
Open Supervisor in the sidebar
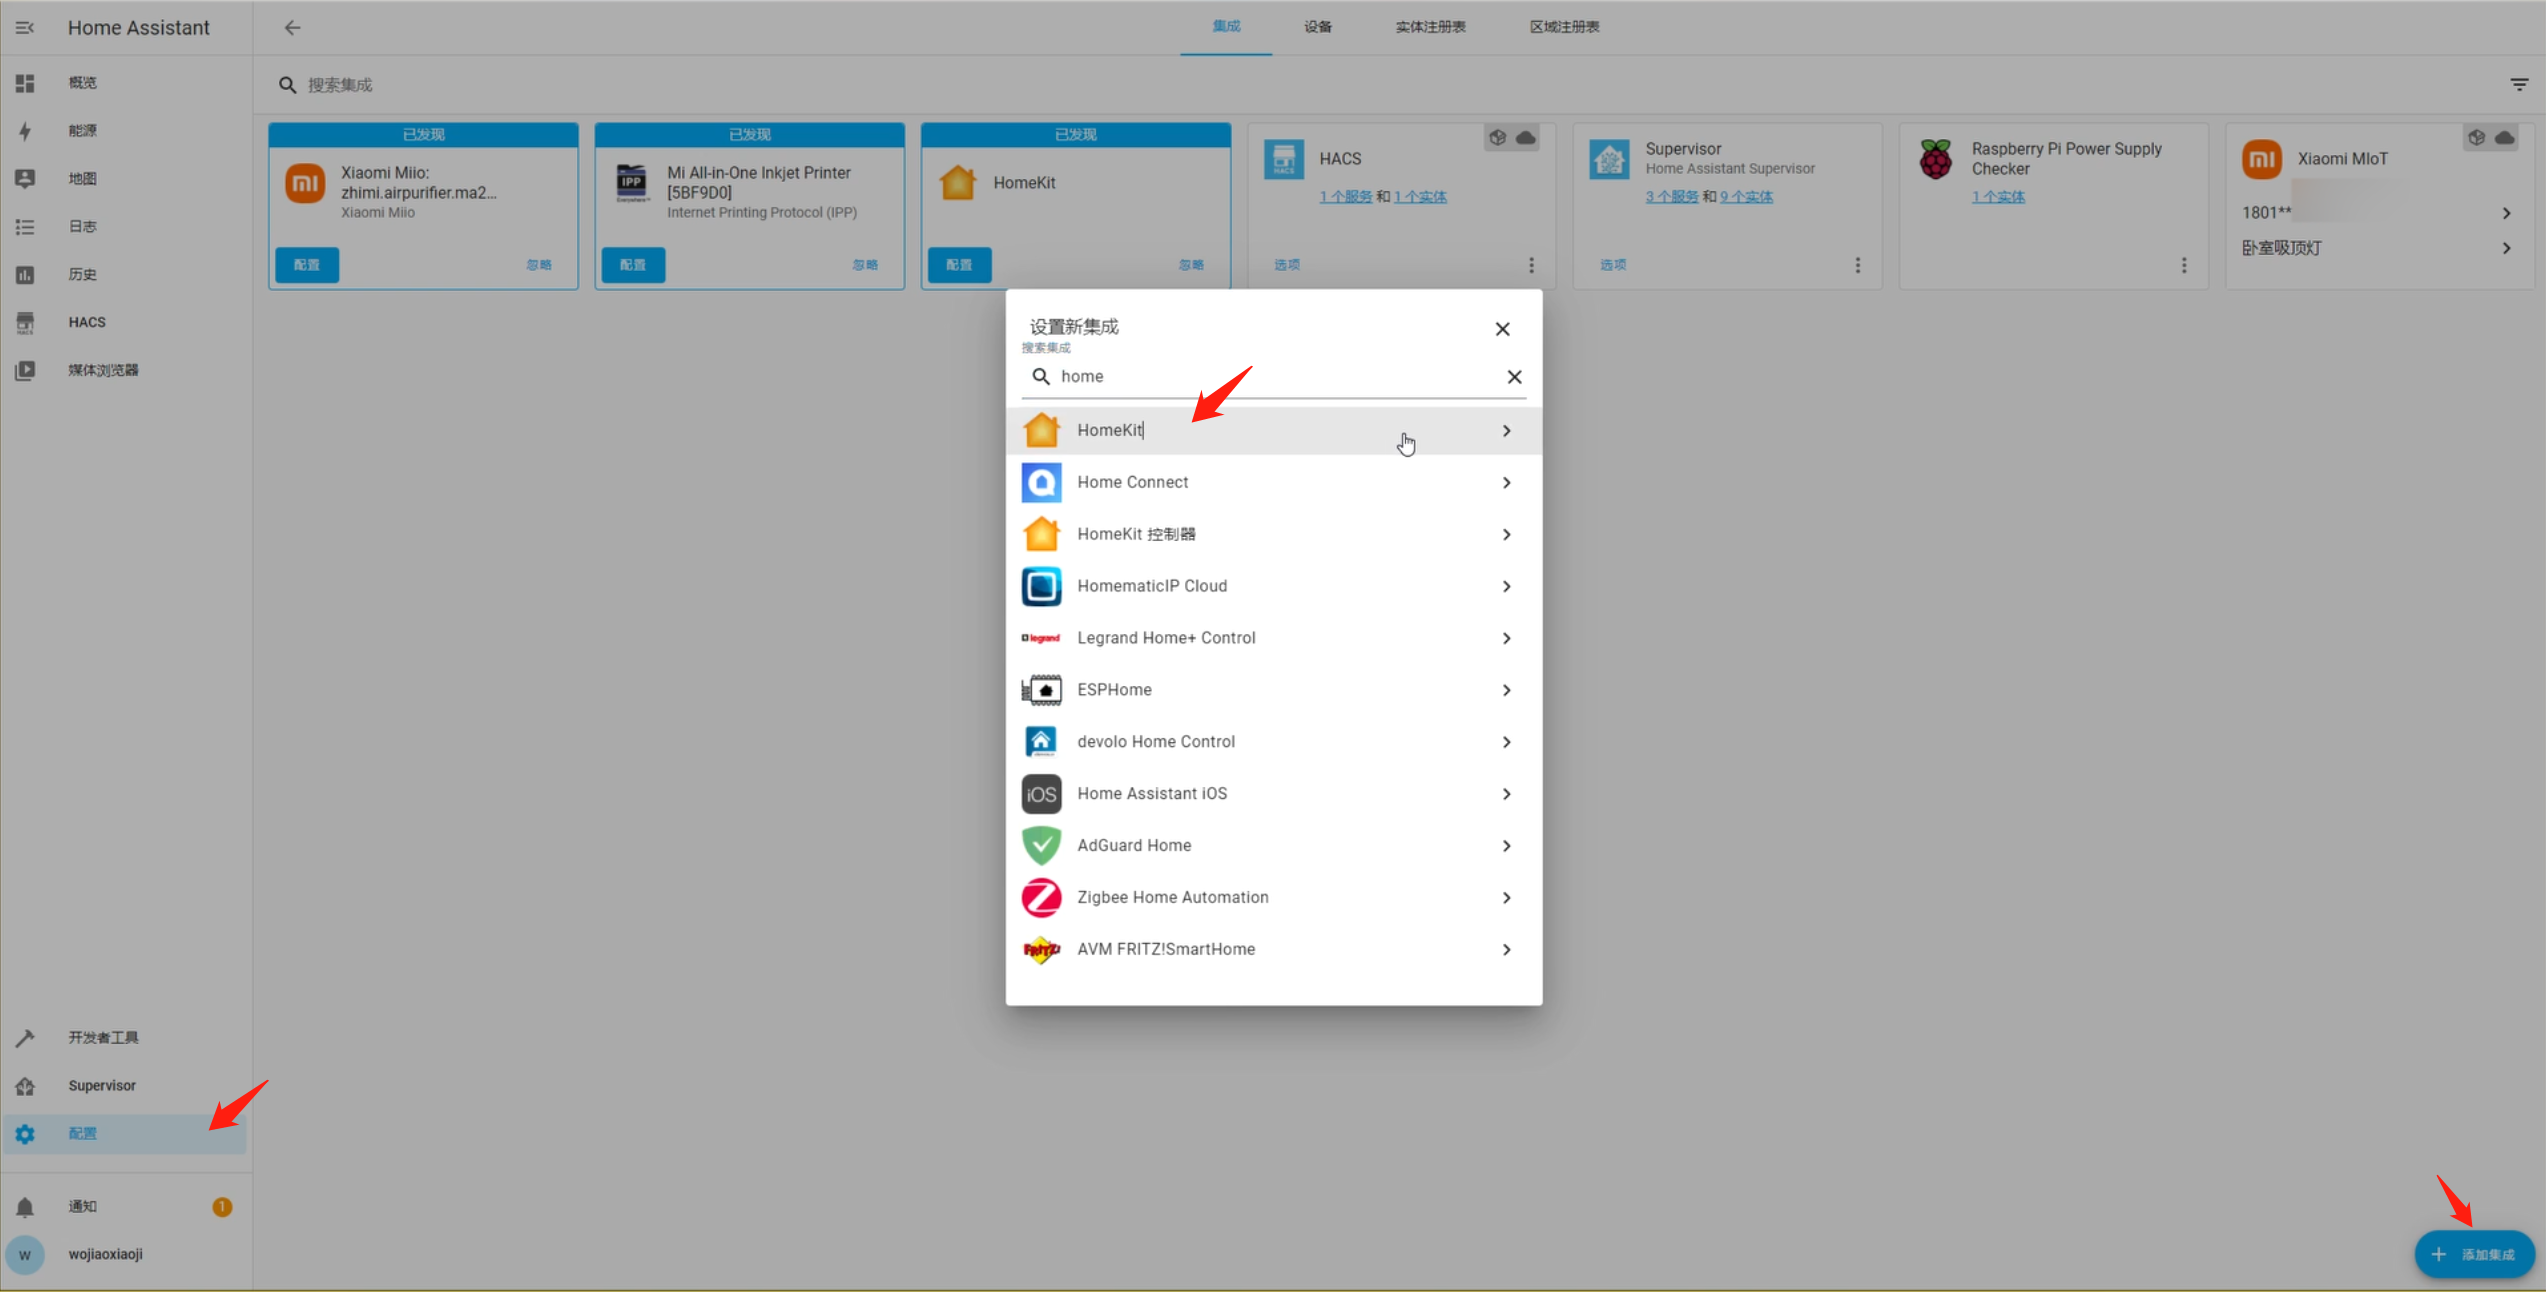click(x=125, y=1086)
